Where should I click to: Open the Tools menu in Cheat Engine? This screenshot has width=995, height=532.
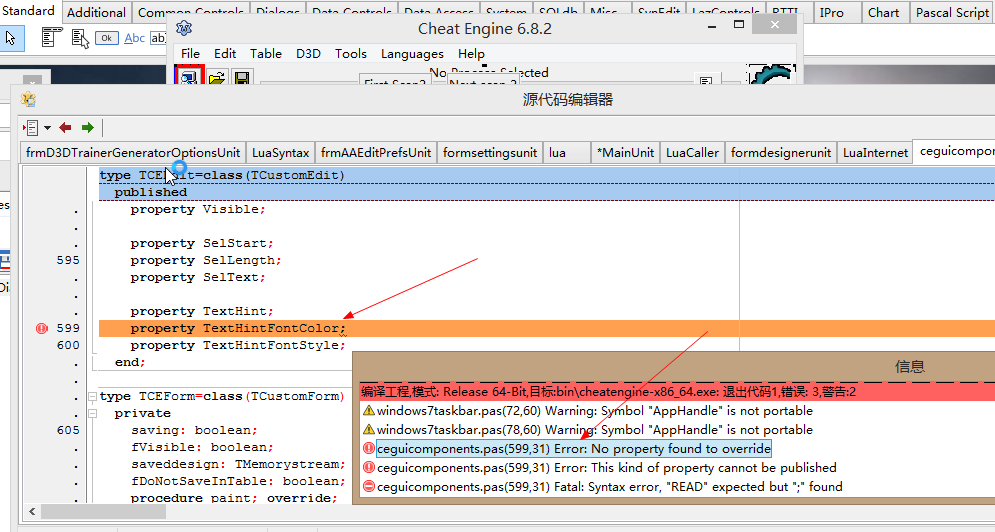pos(350,53)
